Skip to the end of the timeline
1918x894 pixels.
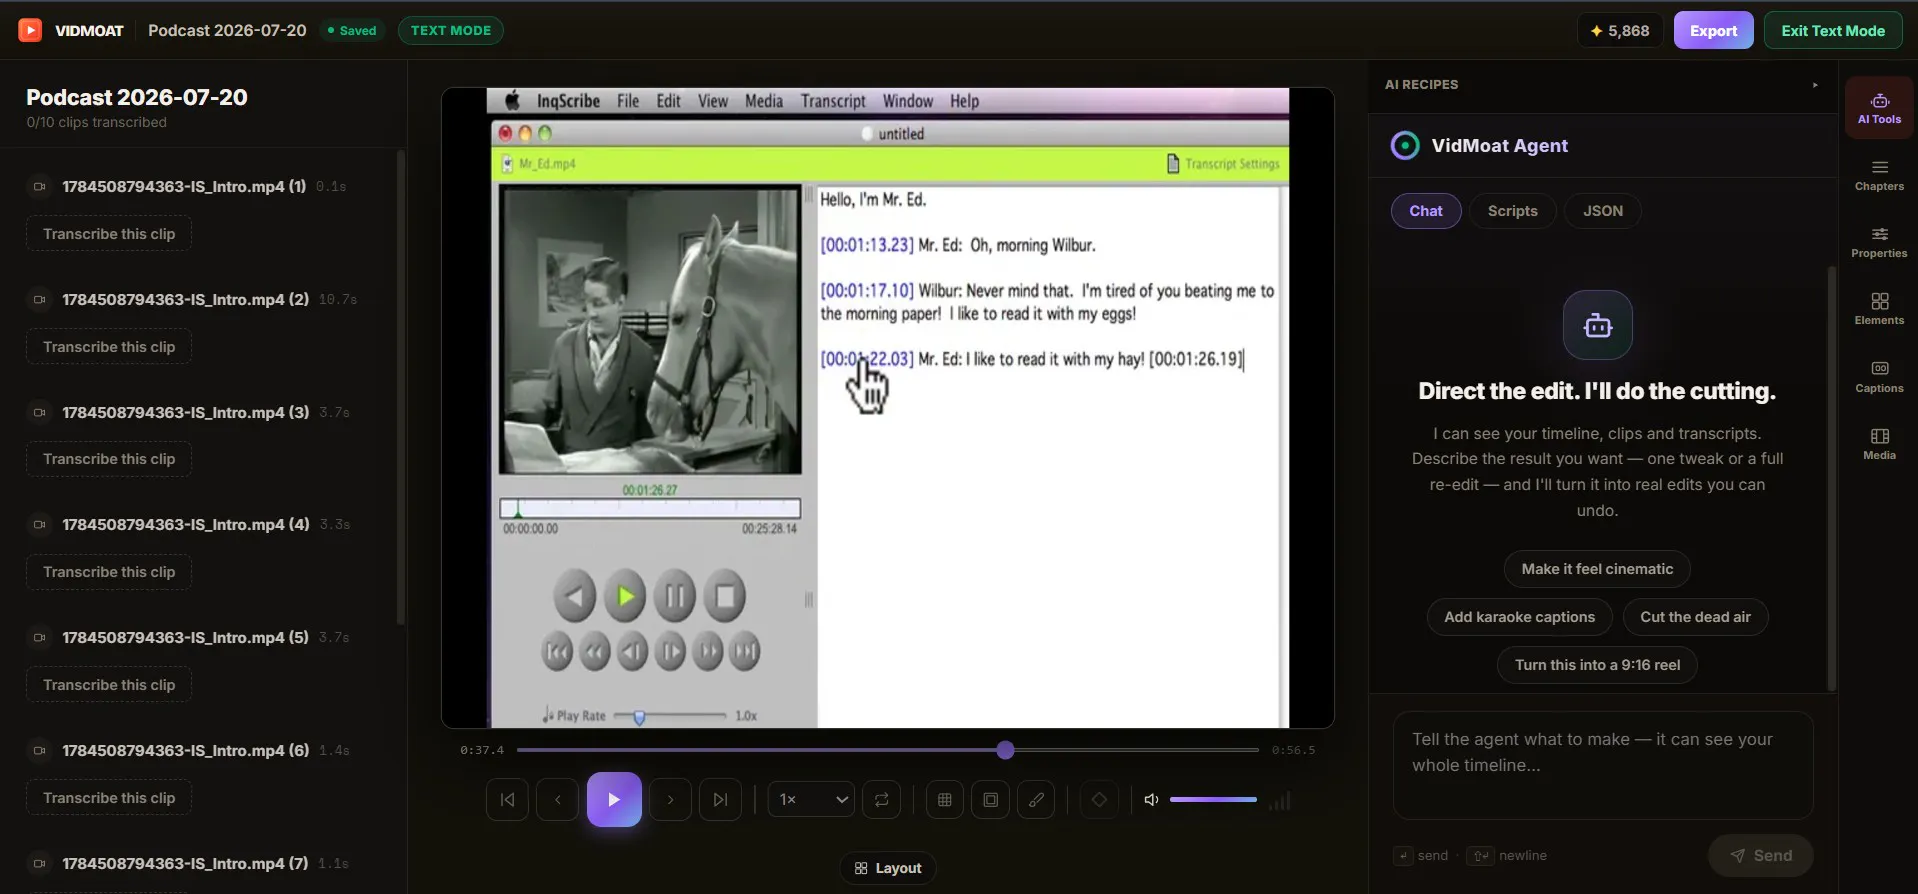tap(720, 800)
